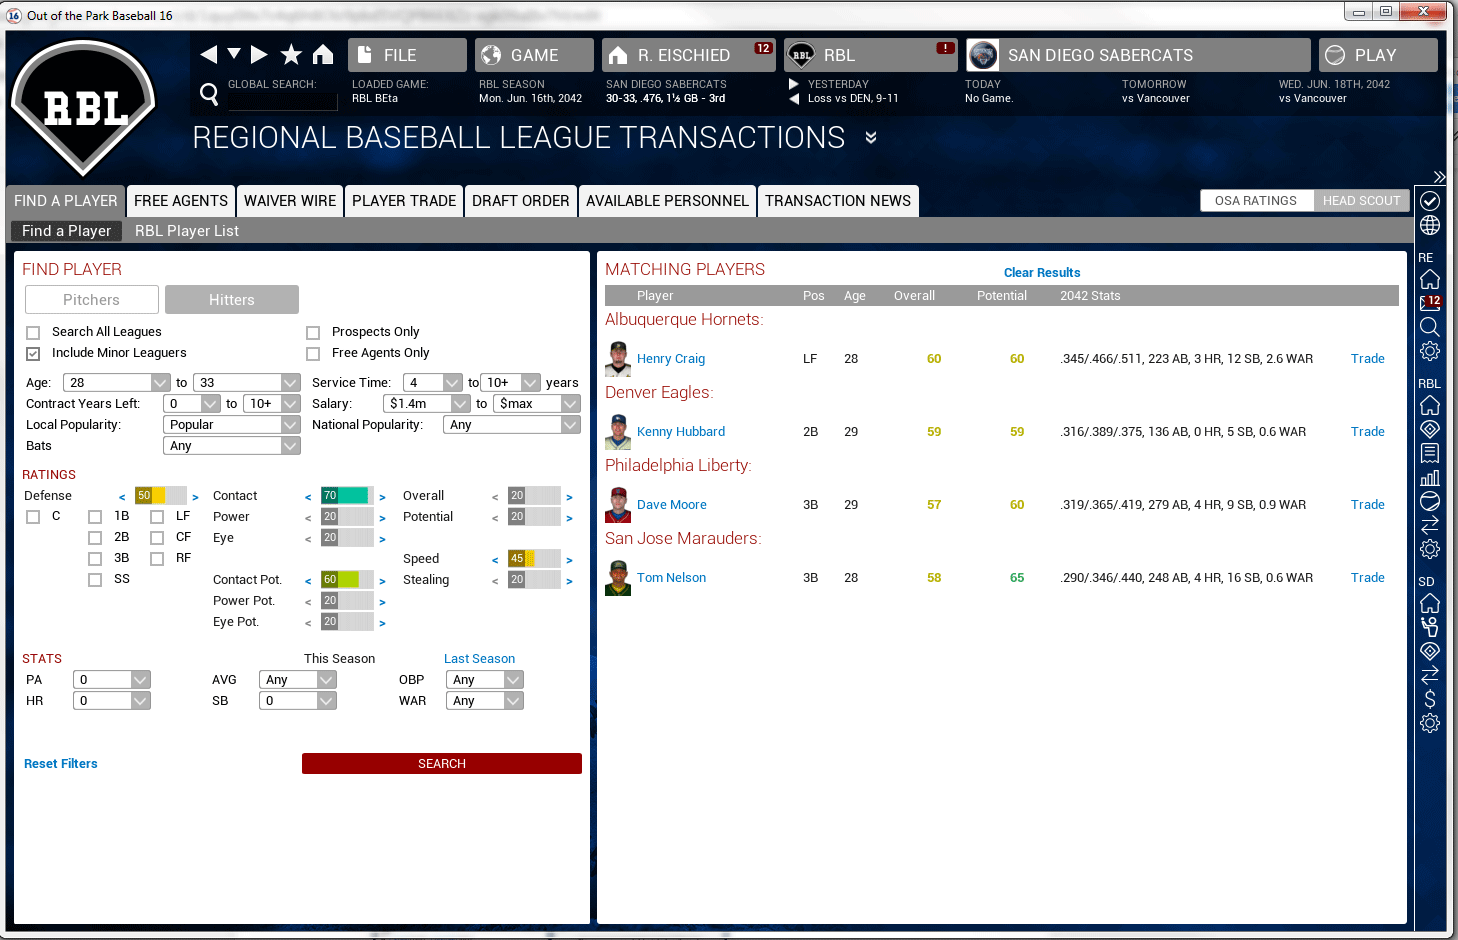Click the global search magnifier icon
The height and width of the screenshot is (940, 1458).
click(209, 94)
